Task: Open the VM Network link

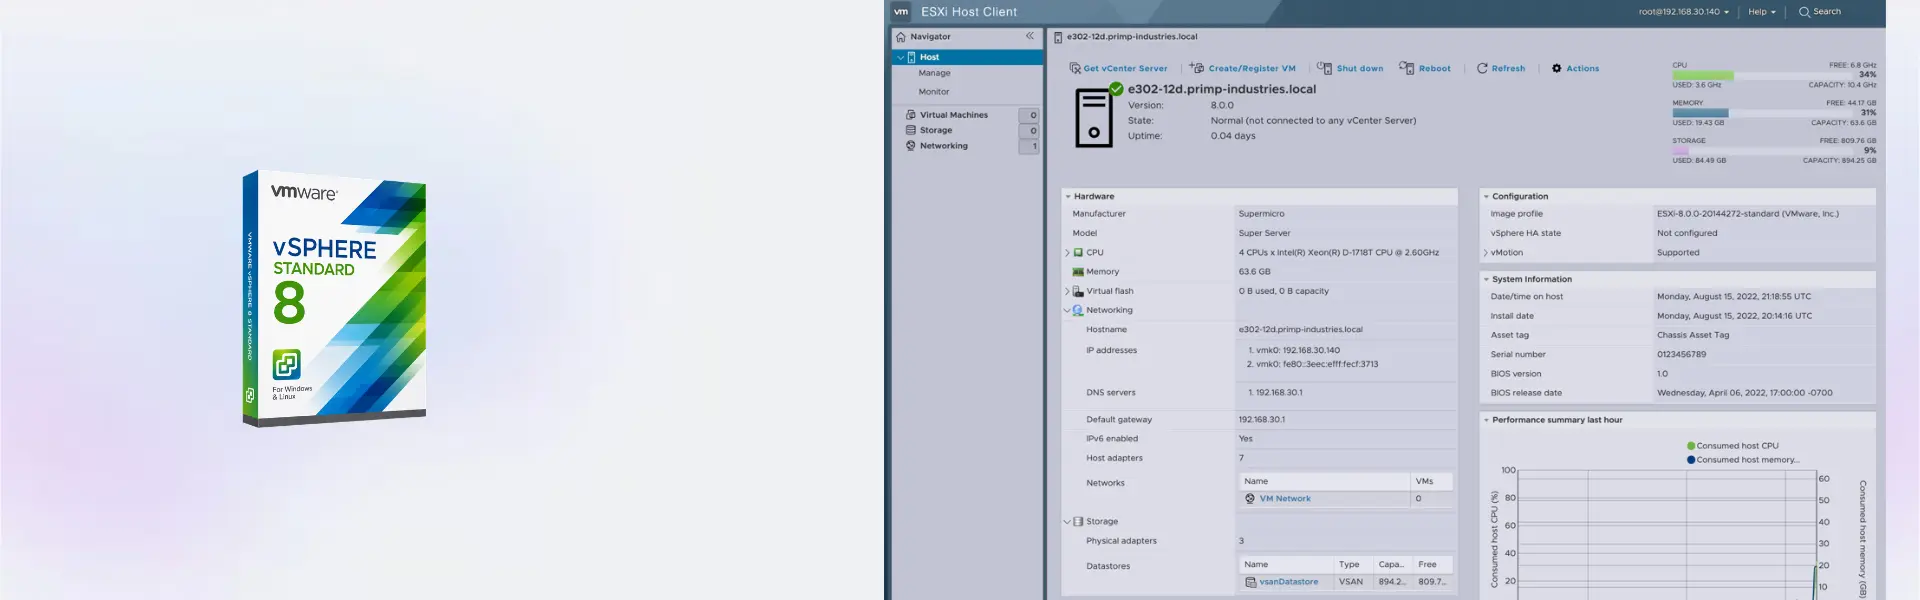Action: (1284, 499)
